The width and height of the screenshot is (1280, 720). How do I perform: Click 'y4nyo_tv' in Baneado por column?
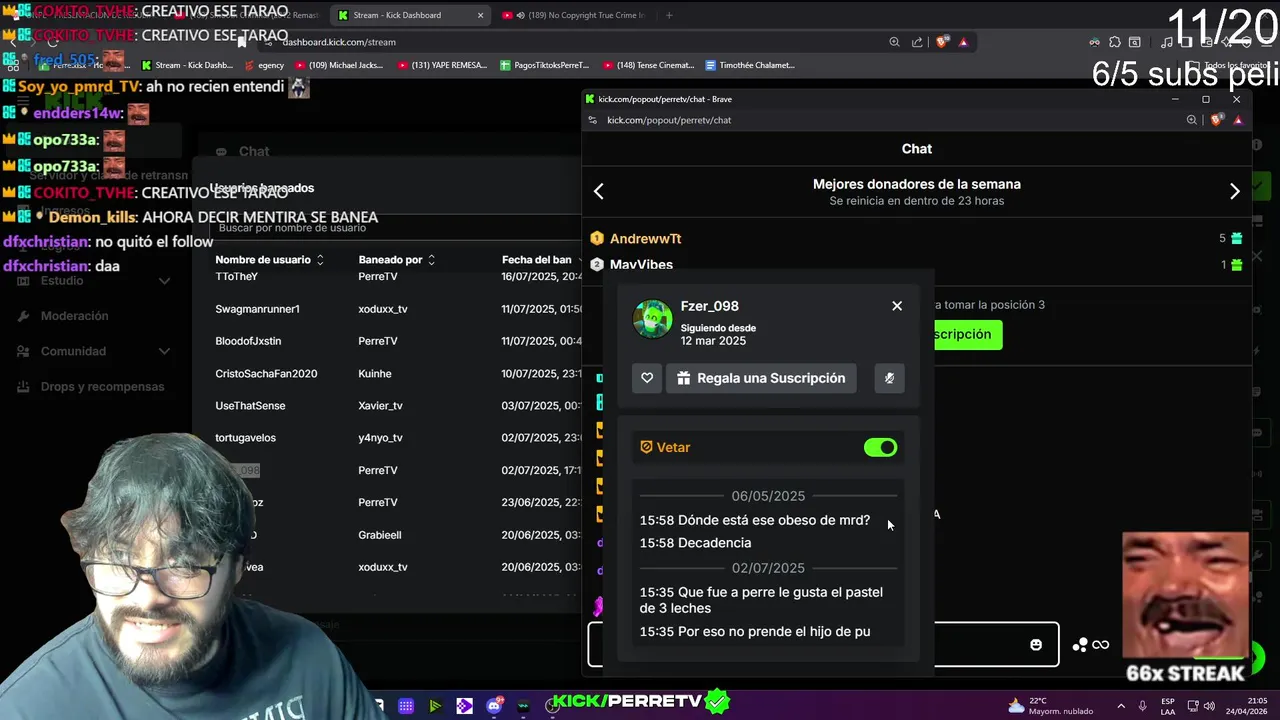380,438
